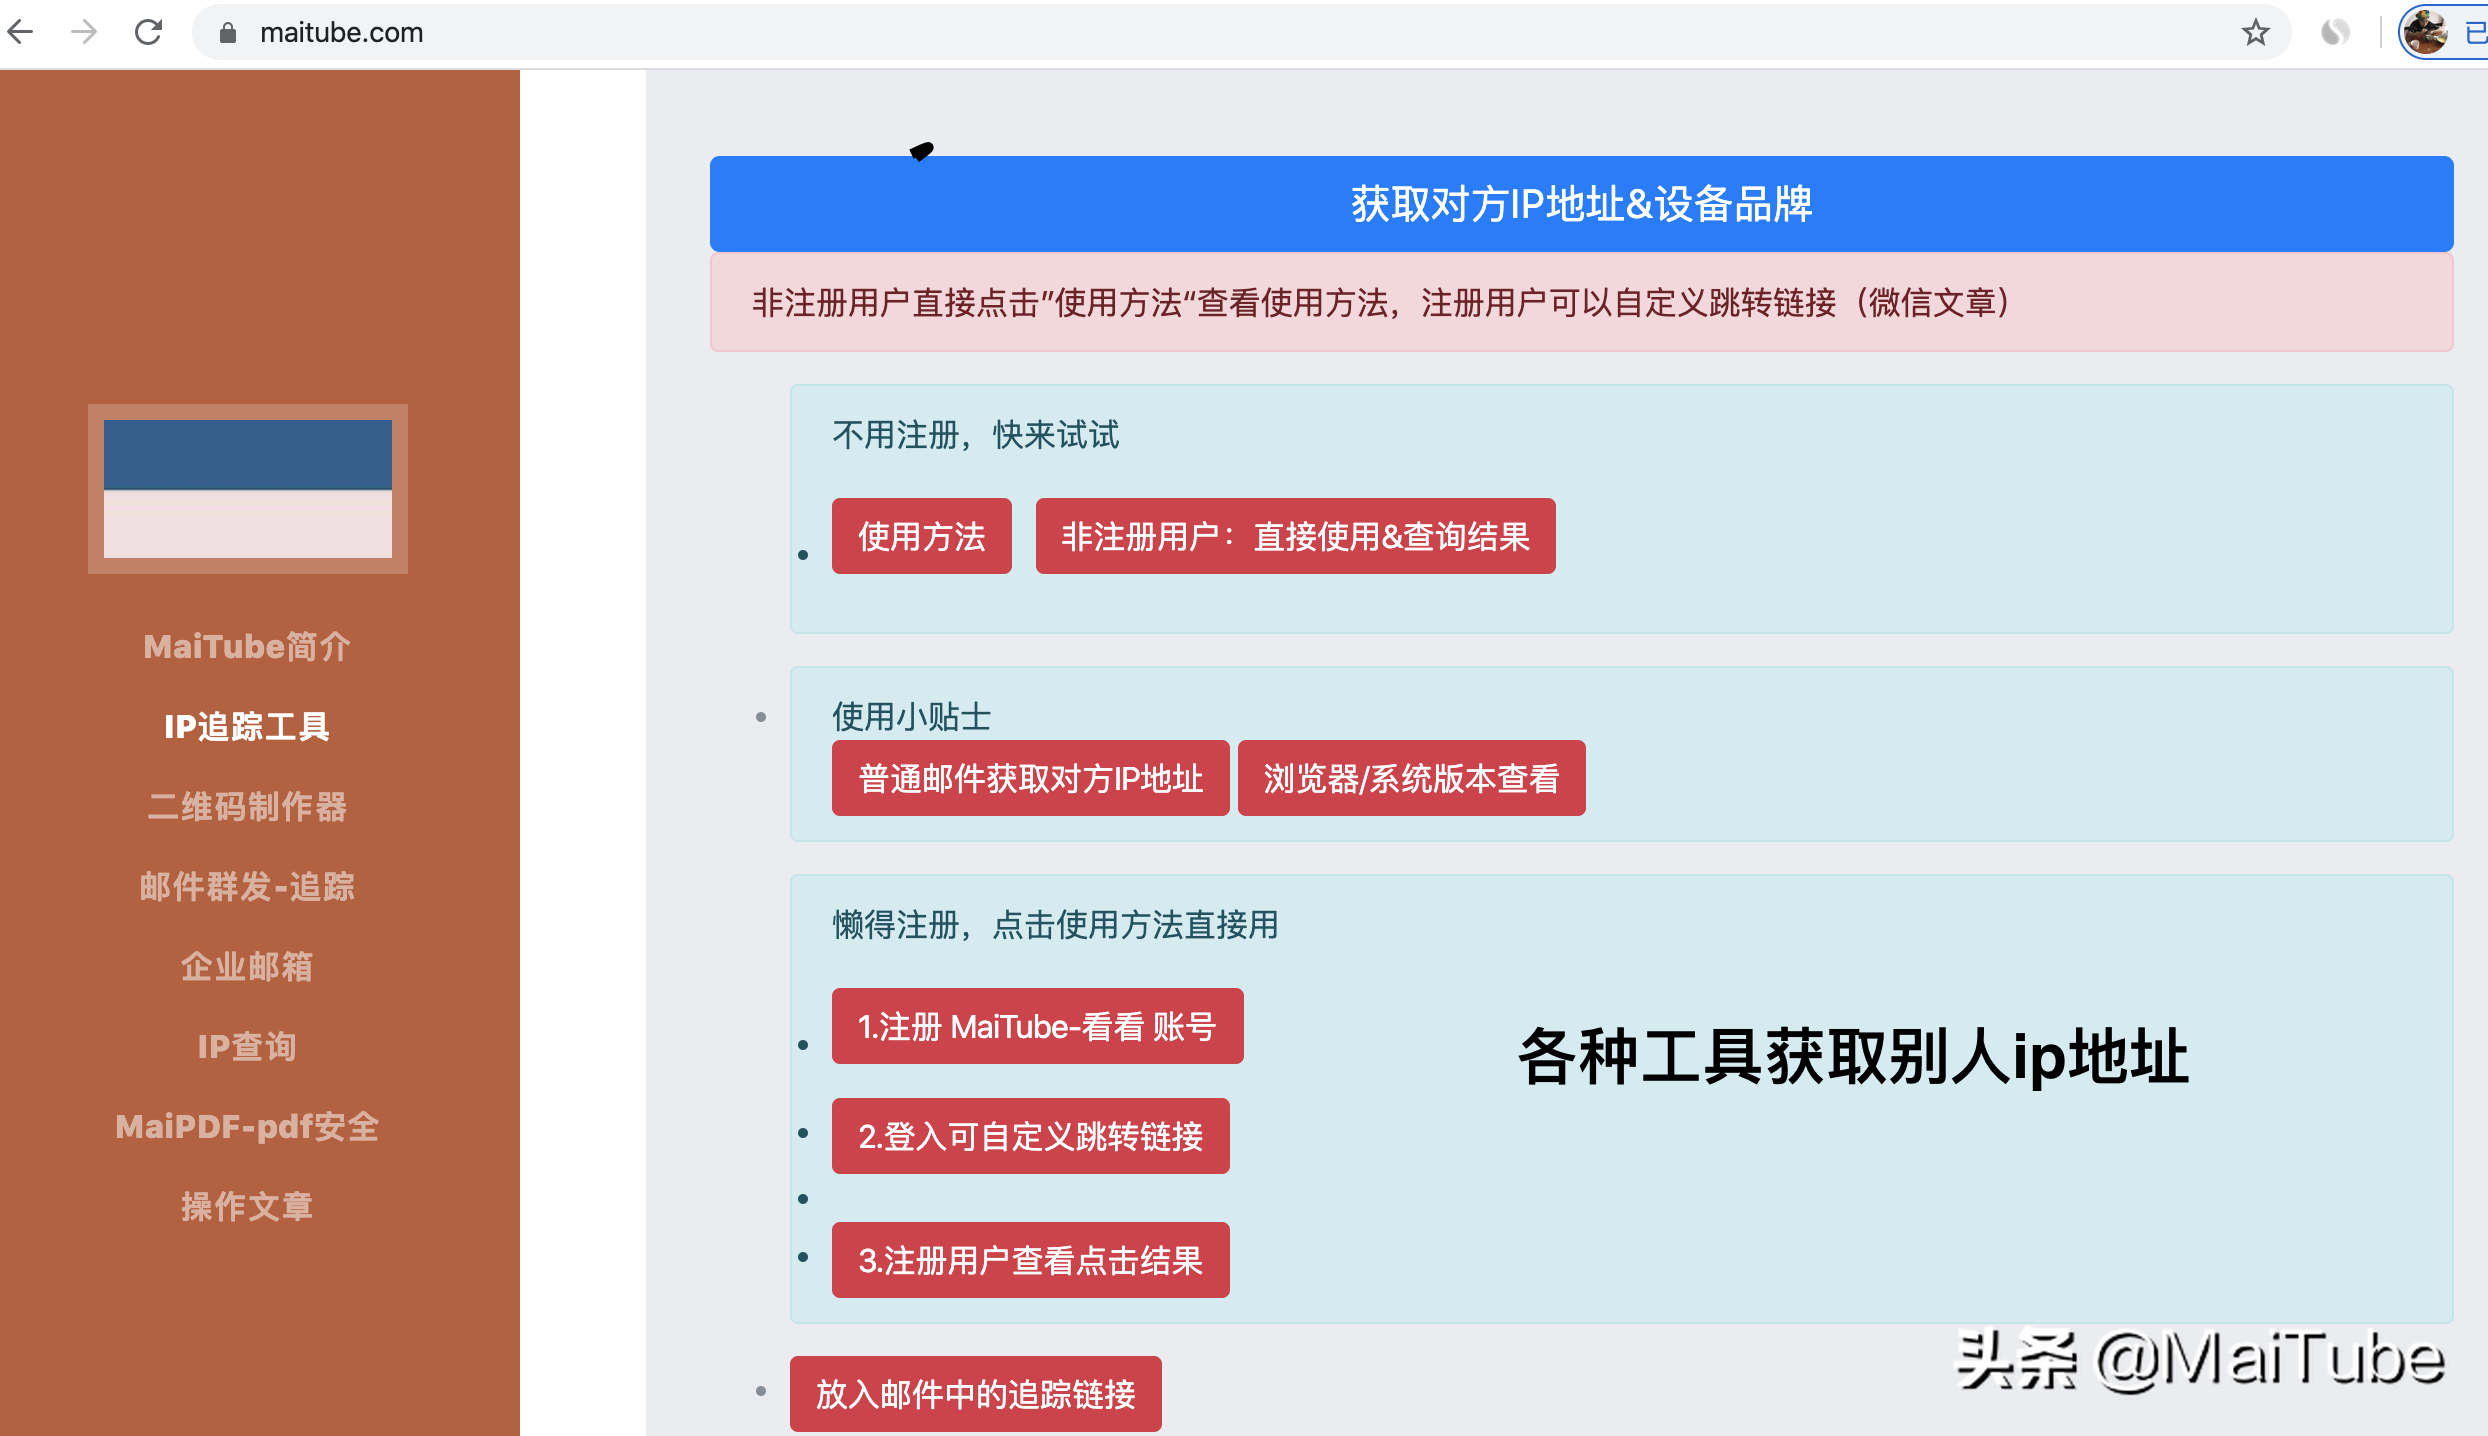Open the Chrome profile avatar
The width and height of the screenshot is (2488, 1436).
pos(2424,33)
